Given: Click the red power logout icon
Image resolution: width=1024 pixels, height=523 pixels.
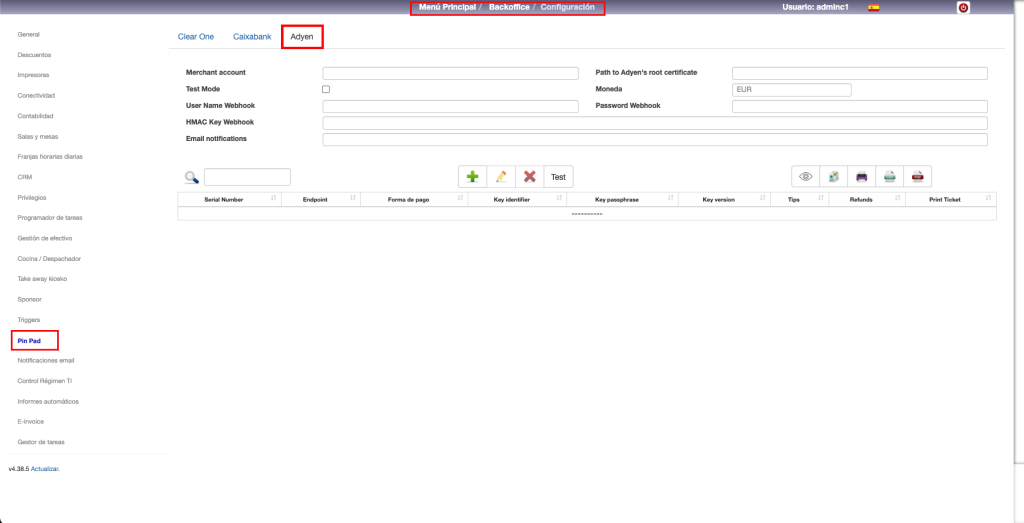Looking at the screenshot, I should [x=963, y=7].
